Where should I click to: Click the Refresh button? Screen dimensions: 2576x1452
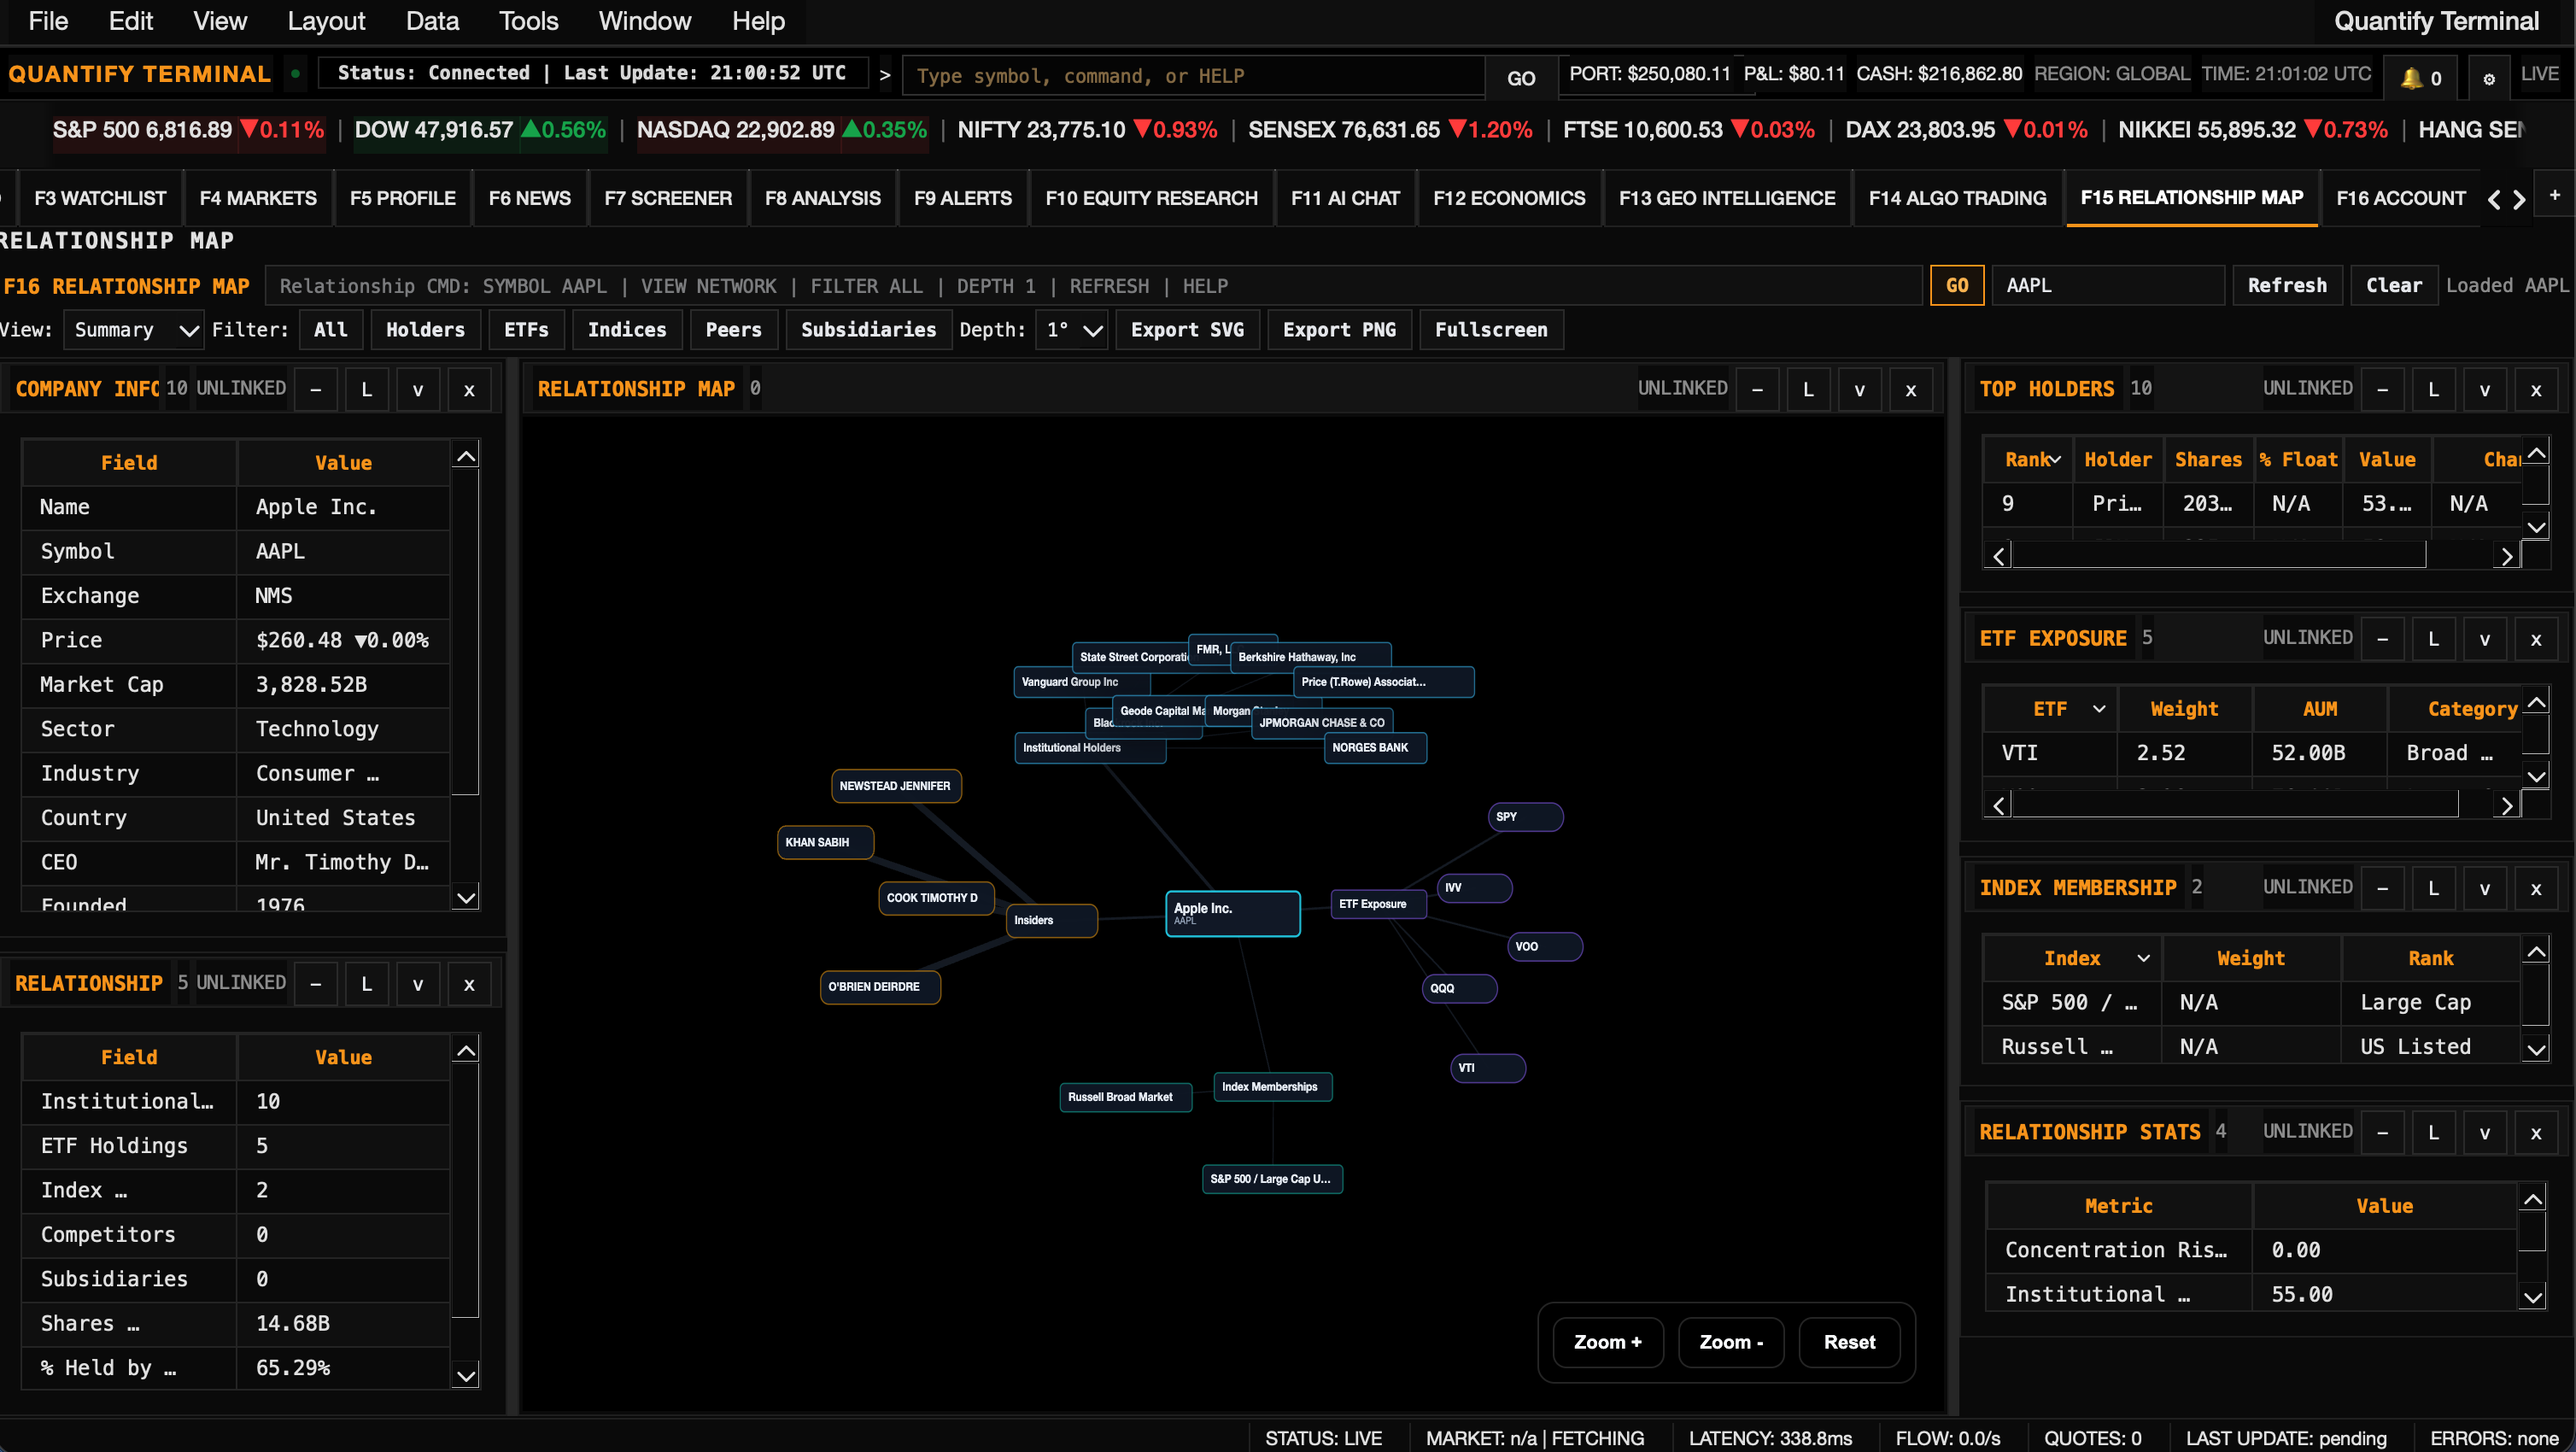[x=2287, y=286]
